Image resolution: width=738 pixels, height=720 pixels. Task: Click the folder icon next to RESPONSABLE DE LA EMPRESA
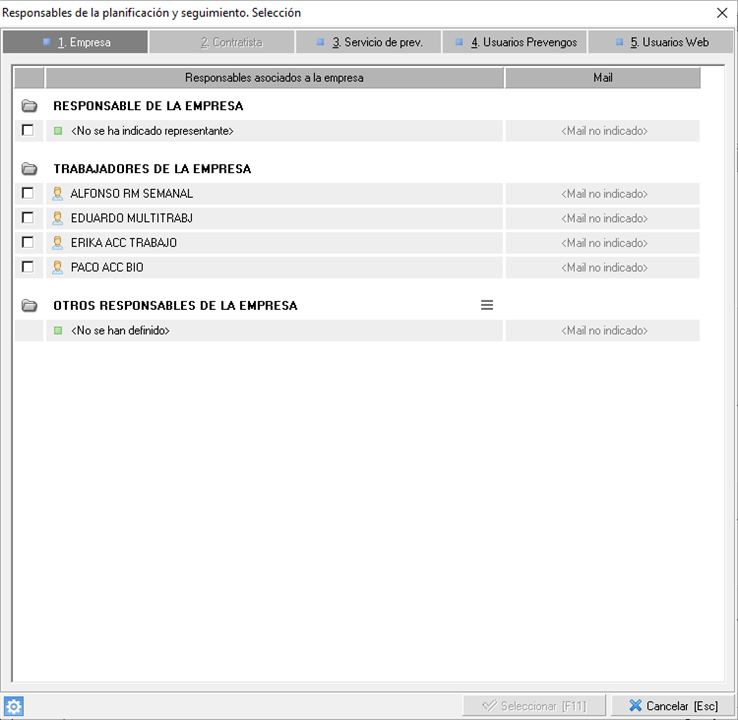point(29,106)
